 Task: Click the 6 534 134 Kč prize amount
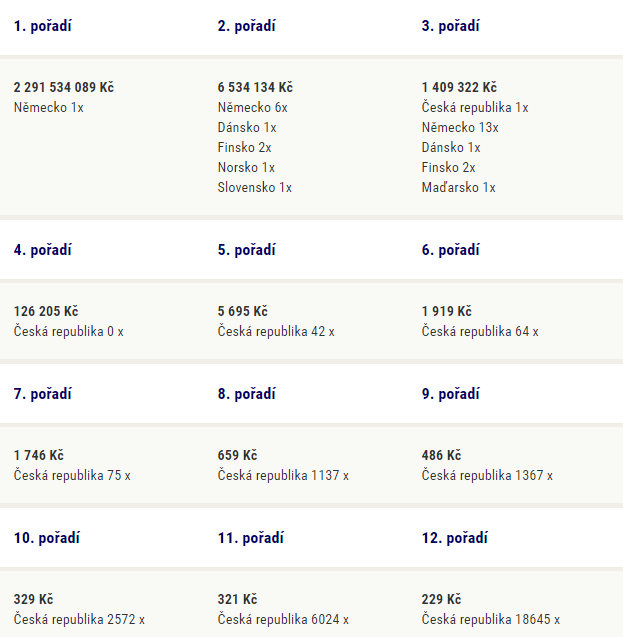255,87
